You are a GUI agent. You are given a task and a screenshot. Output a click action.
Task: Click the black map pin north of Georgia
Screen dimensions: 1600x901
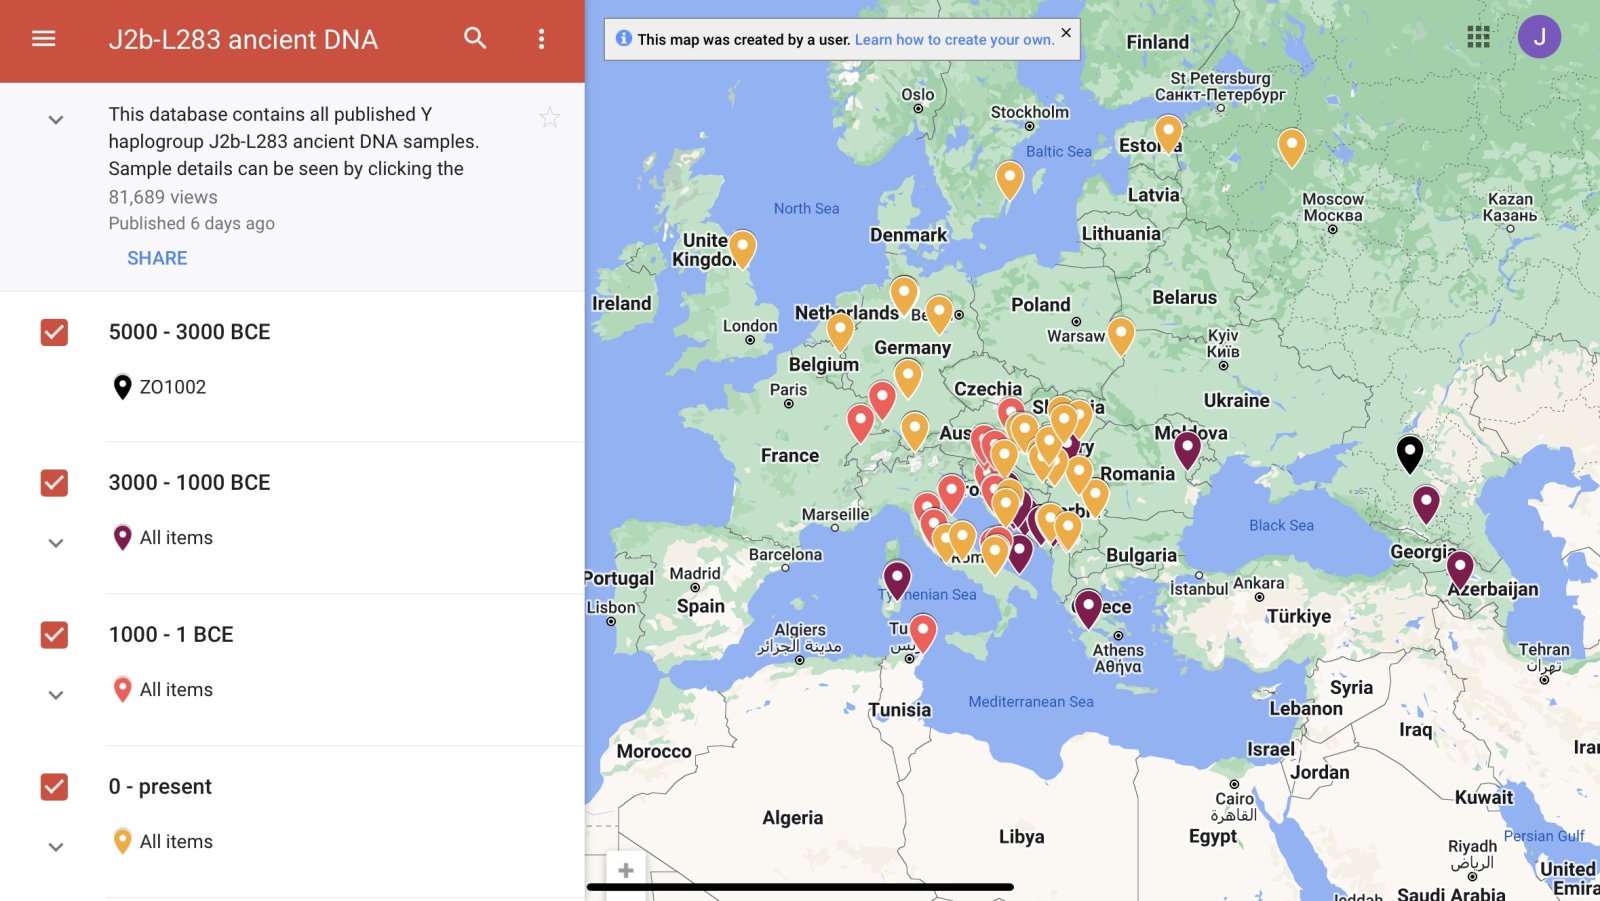click(1410, 454)
